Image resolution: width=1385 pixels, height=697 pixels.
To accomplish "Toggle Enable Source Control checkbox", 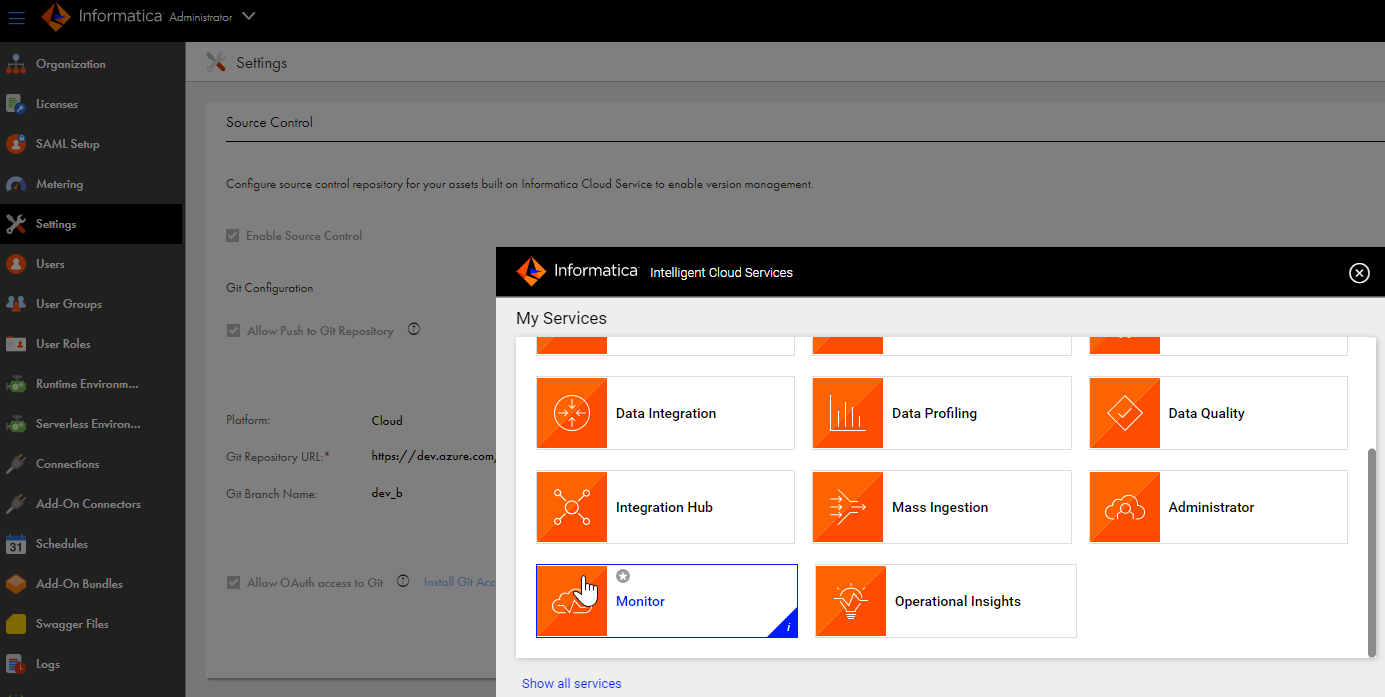I will tap(233, 236).
